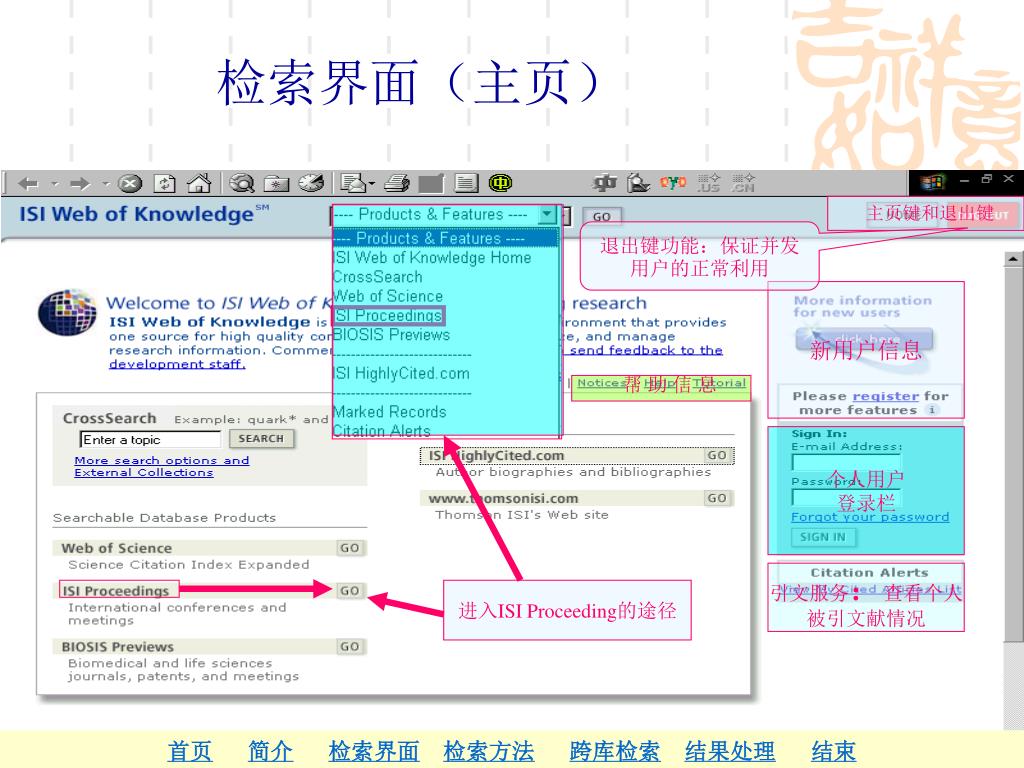The height and width of the screenshot is (768, 1024).
Task: Open the Favorites folder icon
Action: click(x=277, y=184)
